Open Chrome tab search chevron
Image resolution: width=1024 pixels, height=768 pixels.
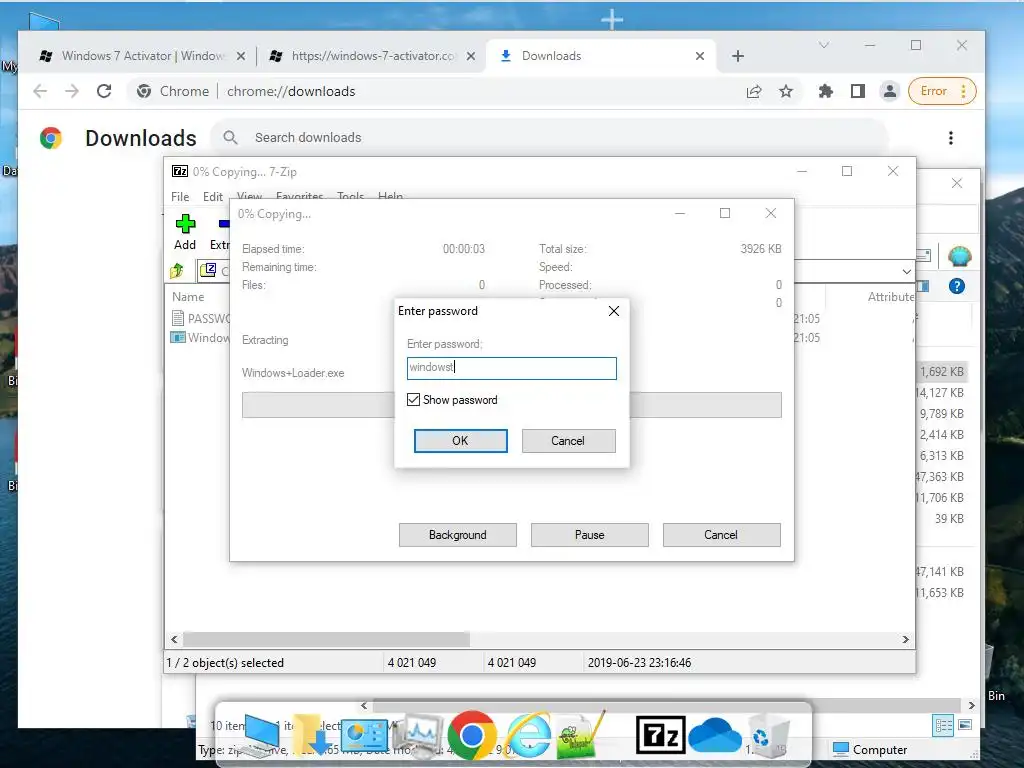tap(824, 45)
